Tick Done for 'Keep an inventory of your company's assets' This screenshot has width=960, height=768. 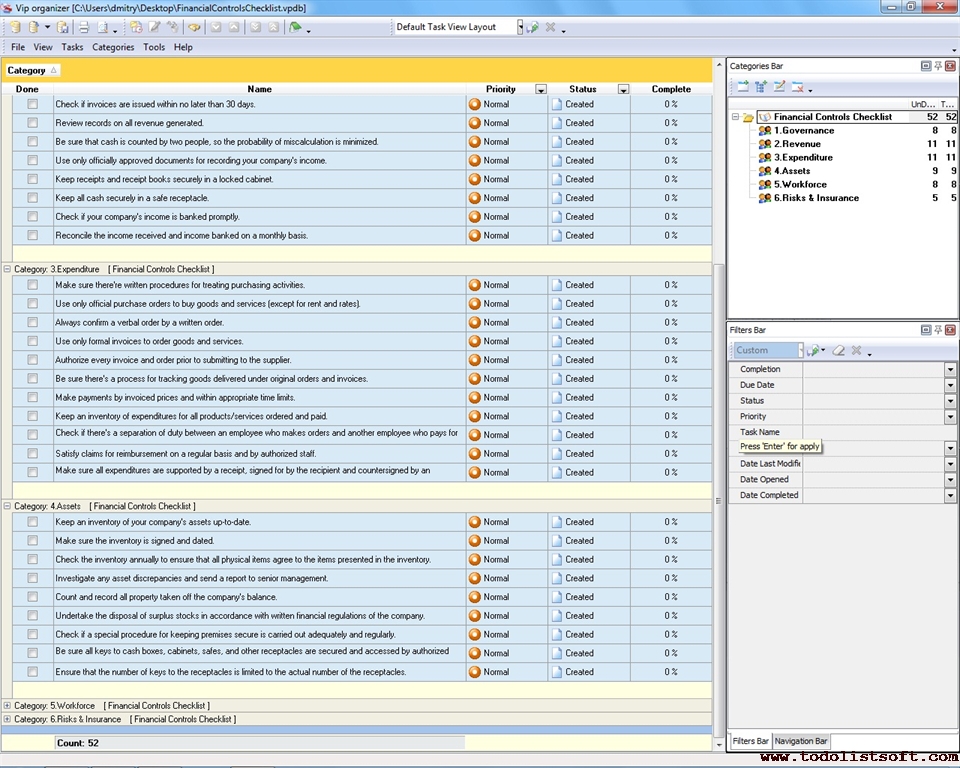(x=32, y=522)
